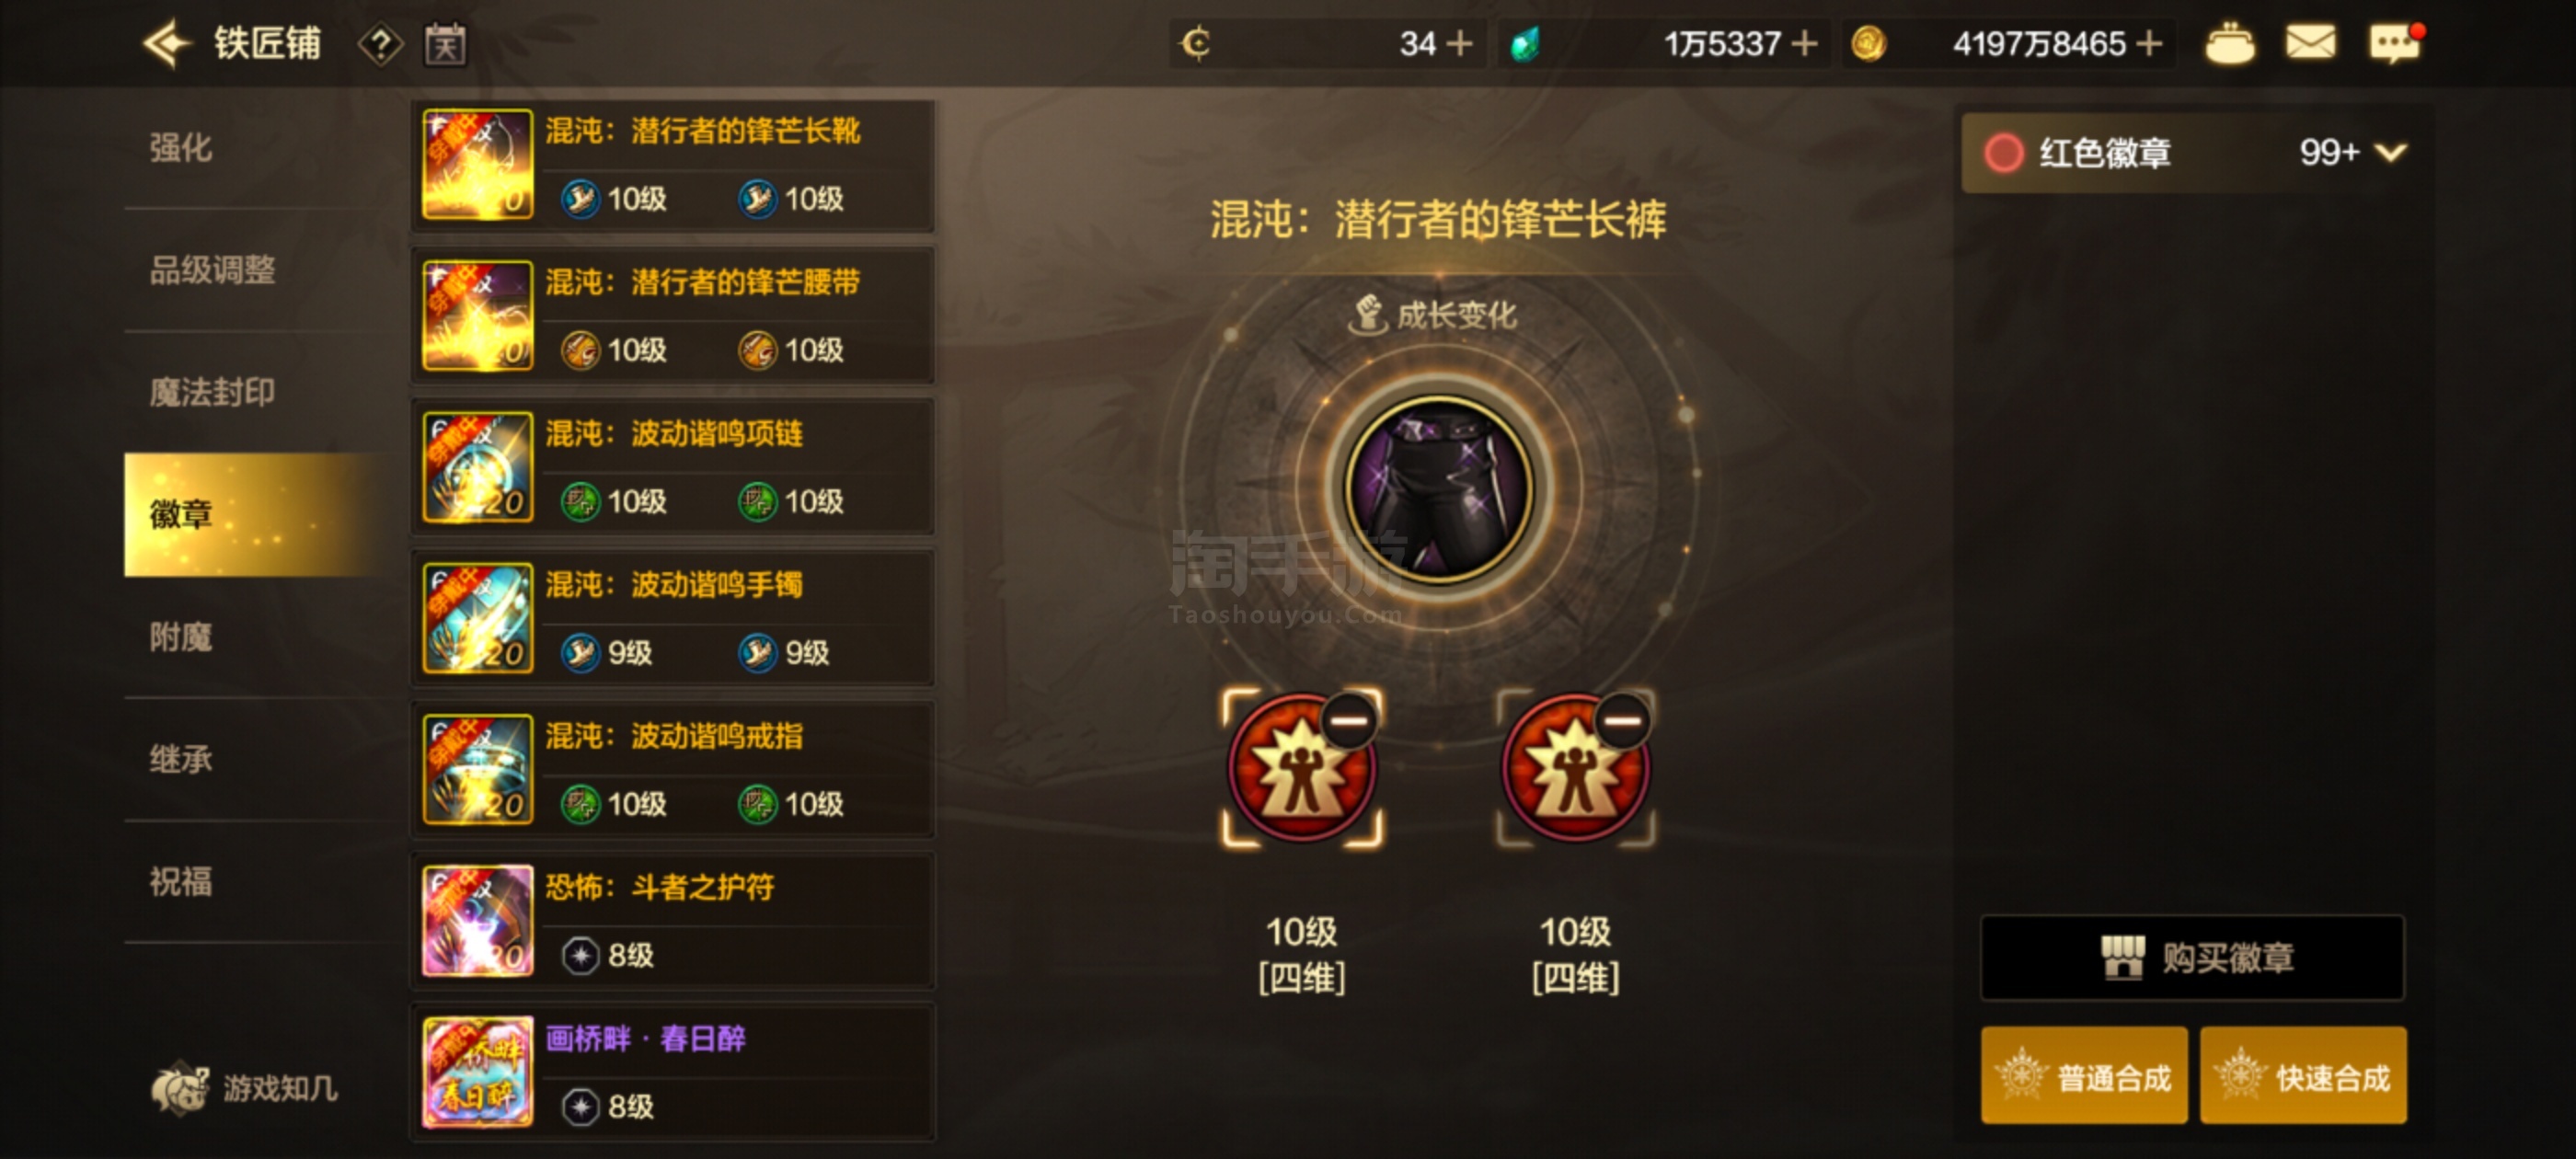Select 混沌：波动谐鸣项链 in equipment list
Viewport: 2576px width, 1159px height.
[673, 467]
